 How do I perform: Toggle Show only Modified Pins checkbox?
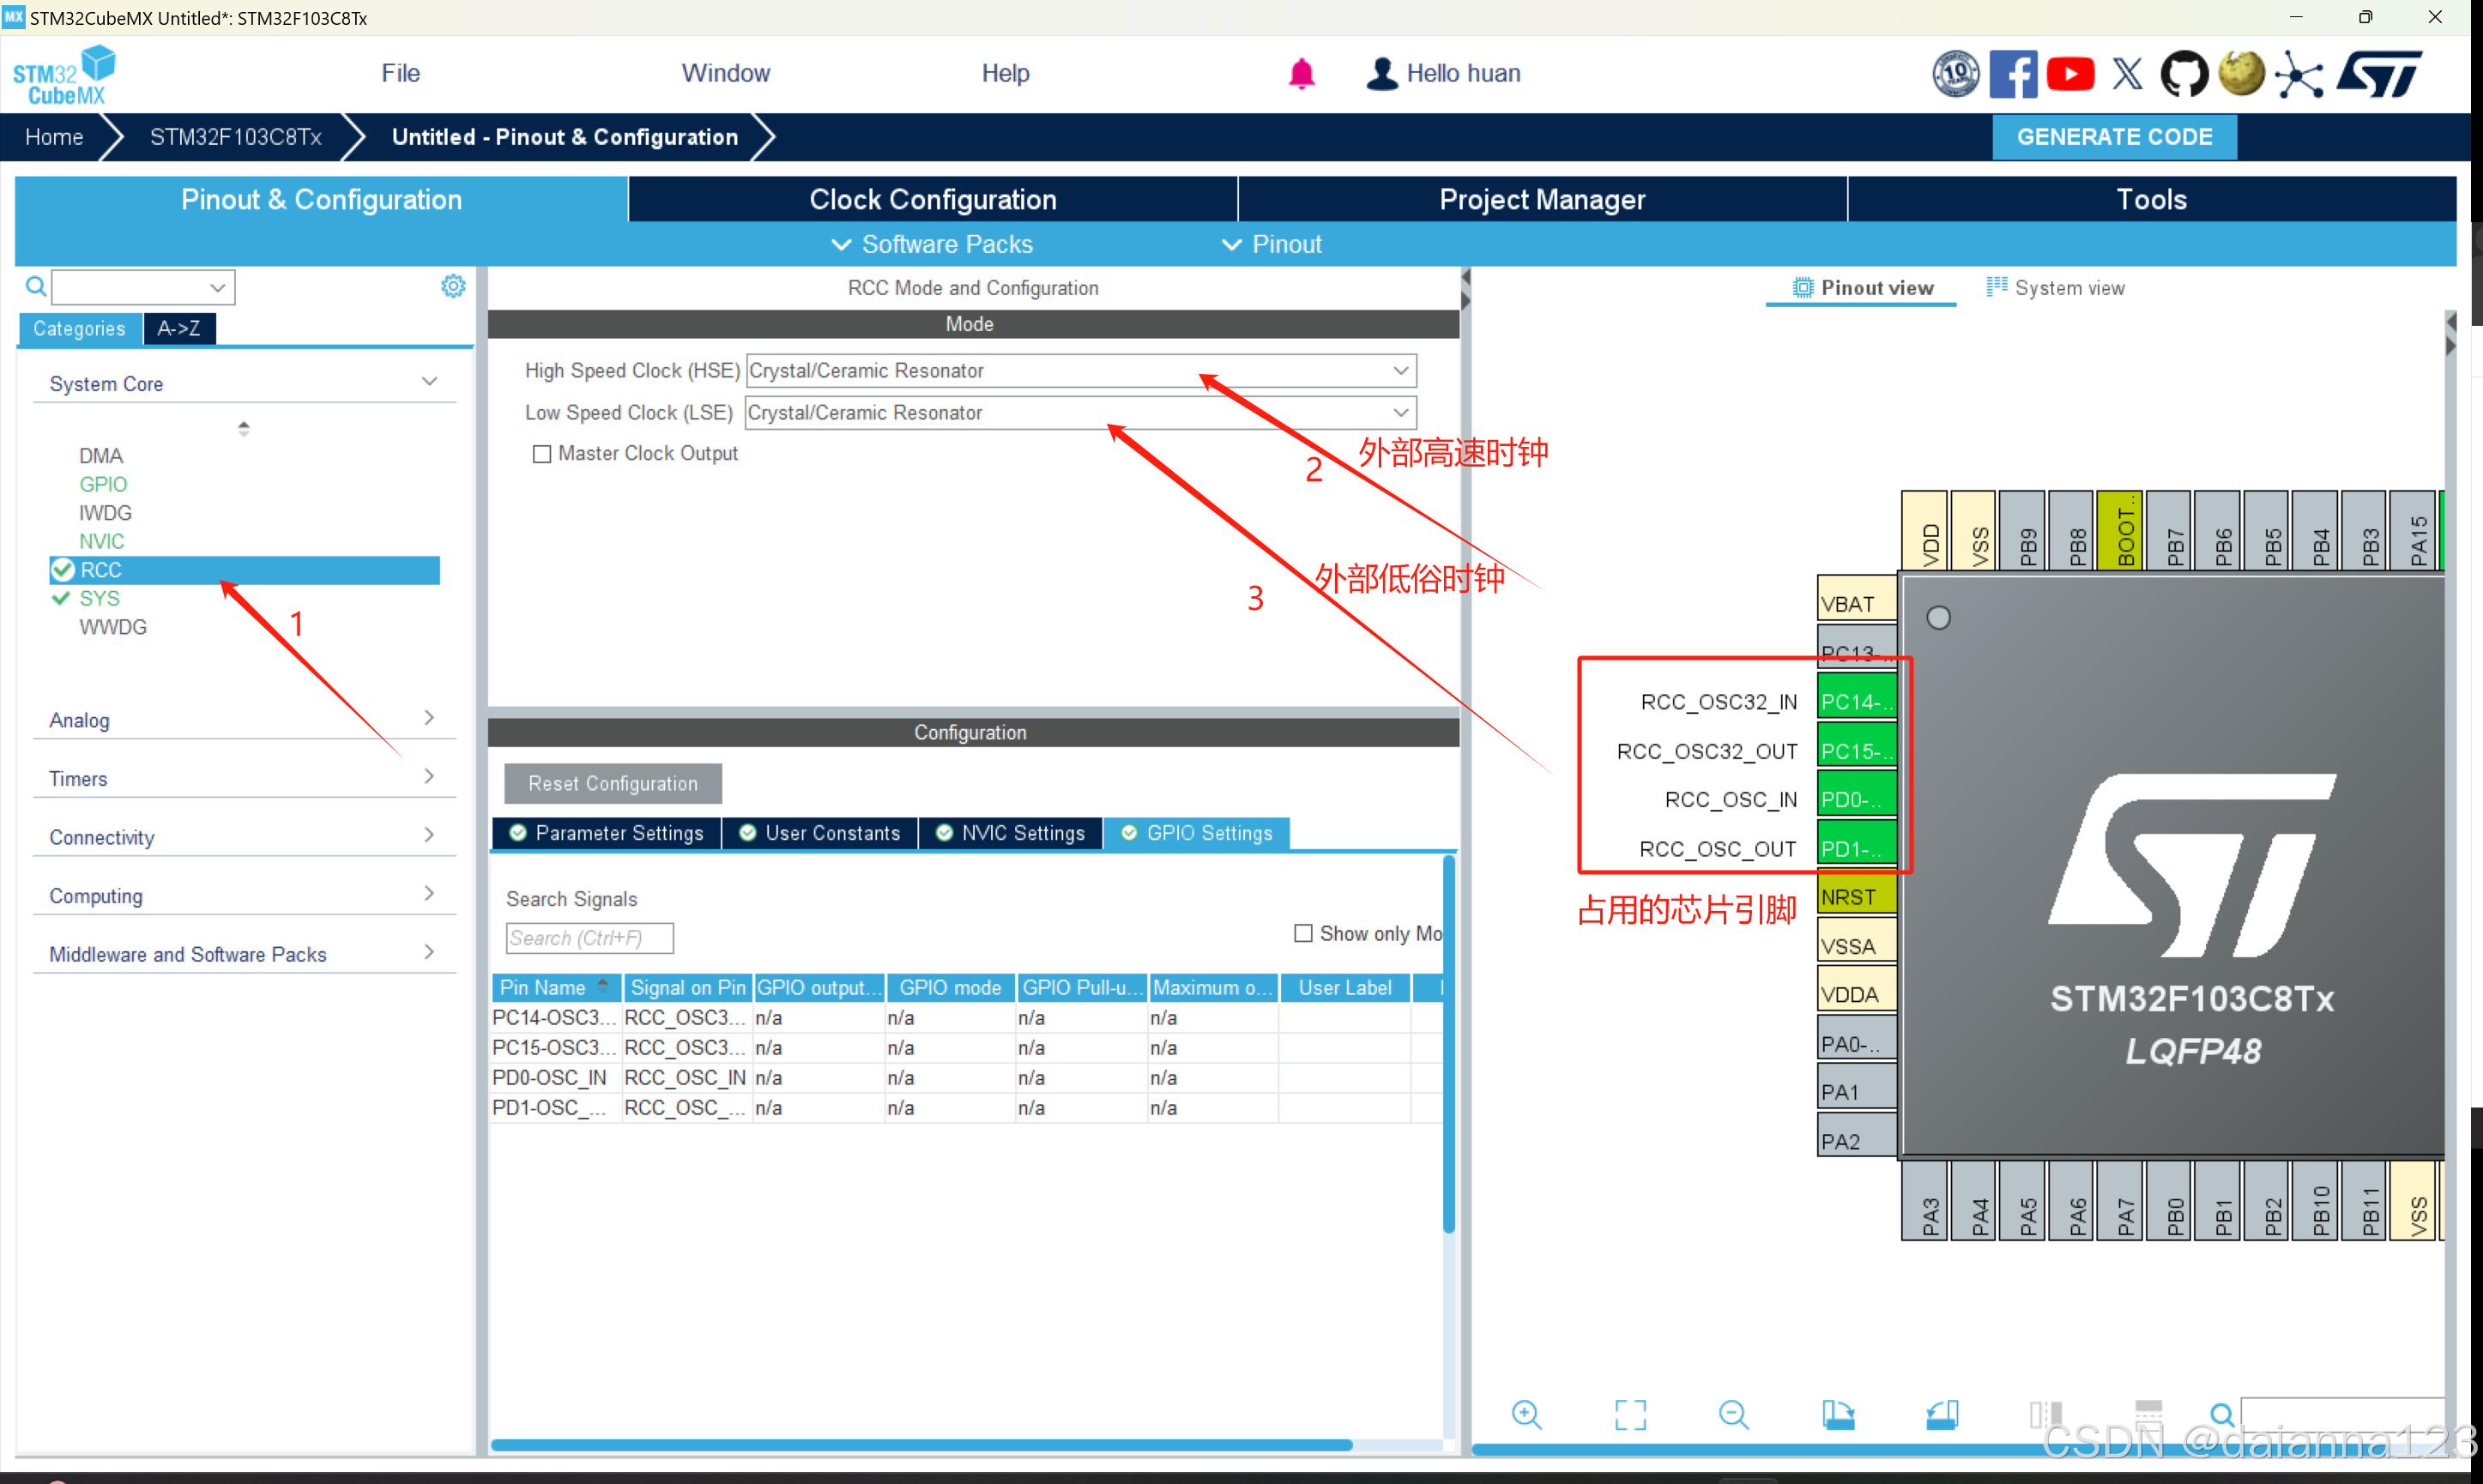click(x=1303, y=933)
